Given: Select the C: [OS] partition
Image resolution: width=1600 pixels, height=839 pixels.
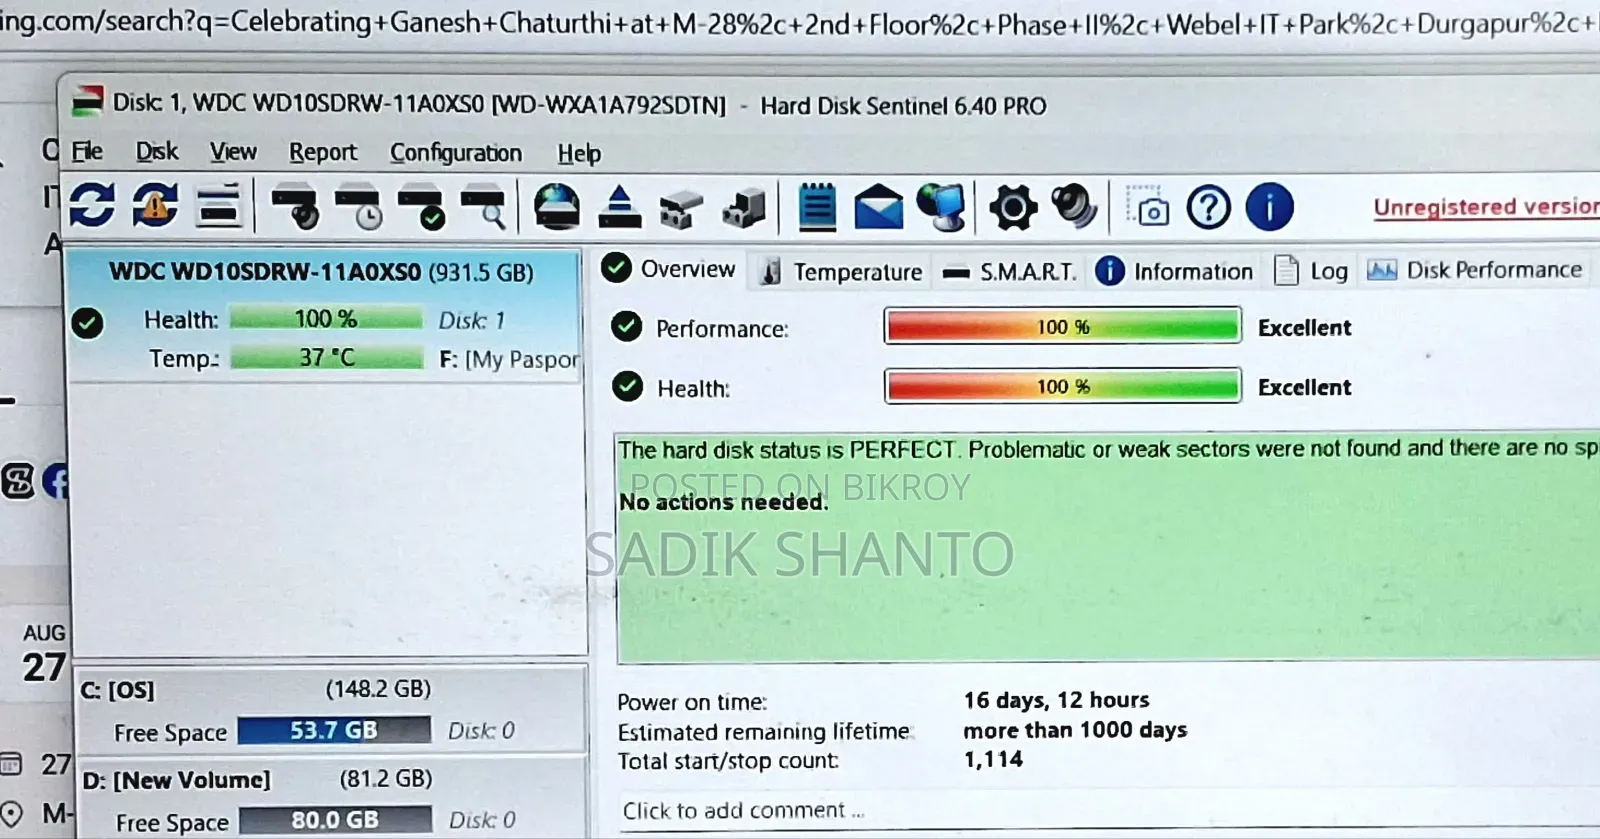Looking at the screenshot, I should [330, 710].
